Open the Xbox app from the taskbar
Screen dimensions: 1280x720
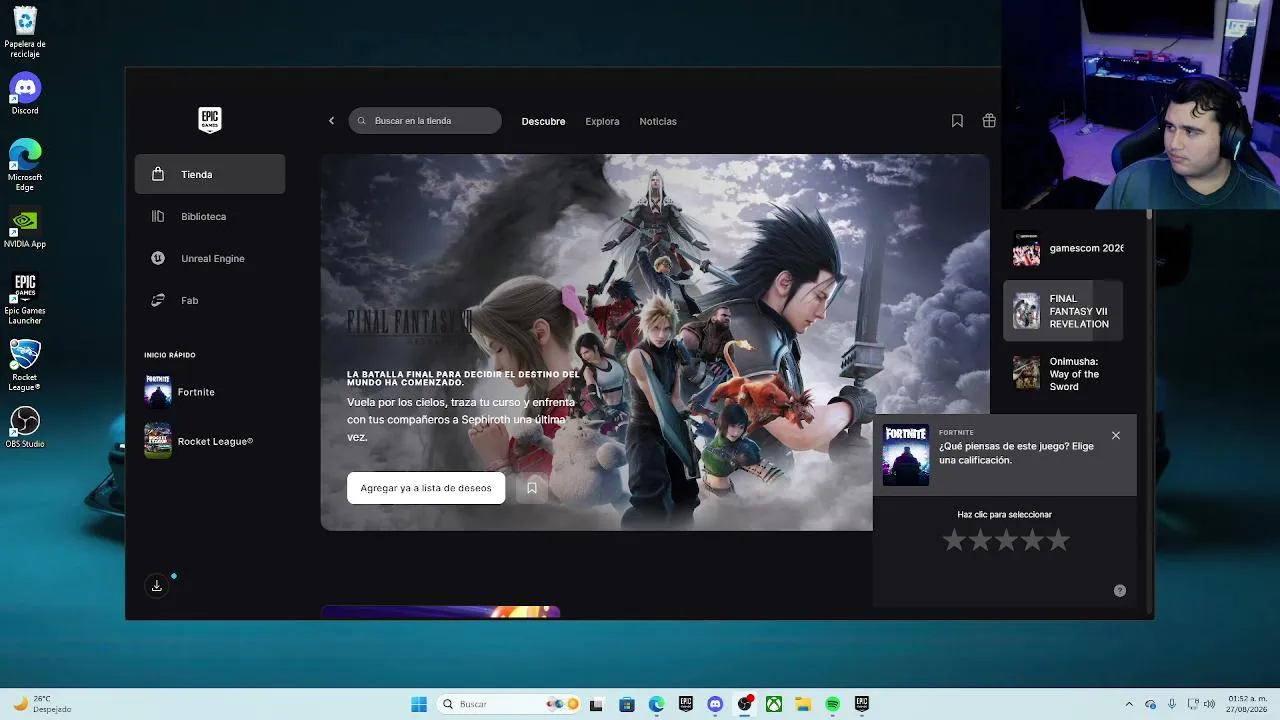tap(774, 704)
